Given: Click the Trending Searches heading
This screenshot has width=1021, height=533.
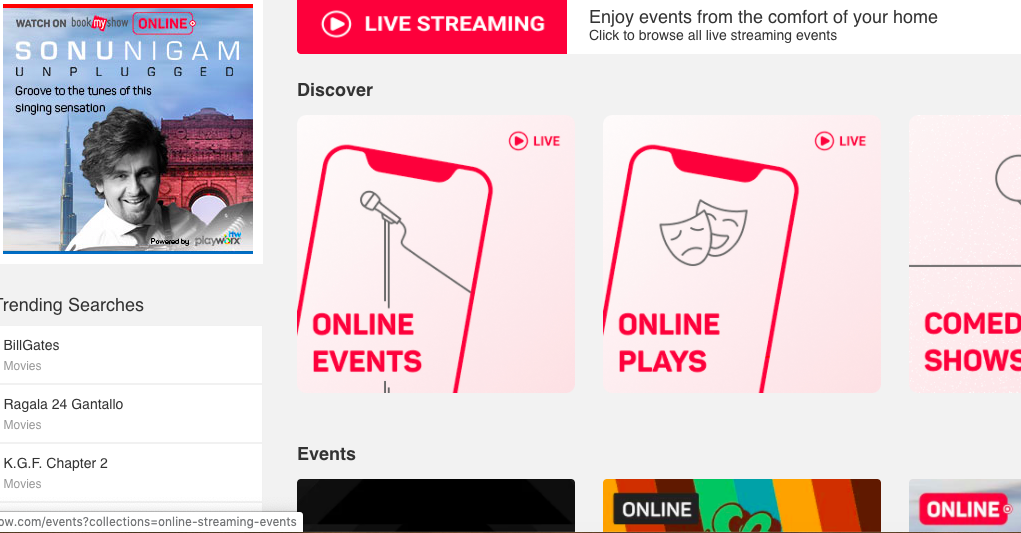Looking at the screenshot, I should pyautogui.click(x=70, y=305).
